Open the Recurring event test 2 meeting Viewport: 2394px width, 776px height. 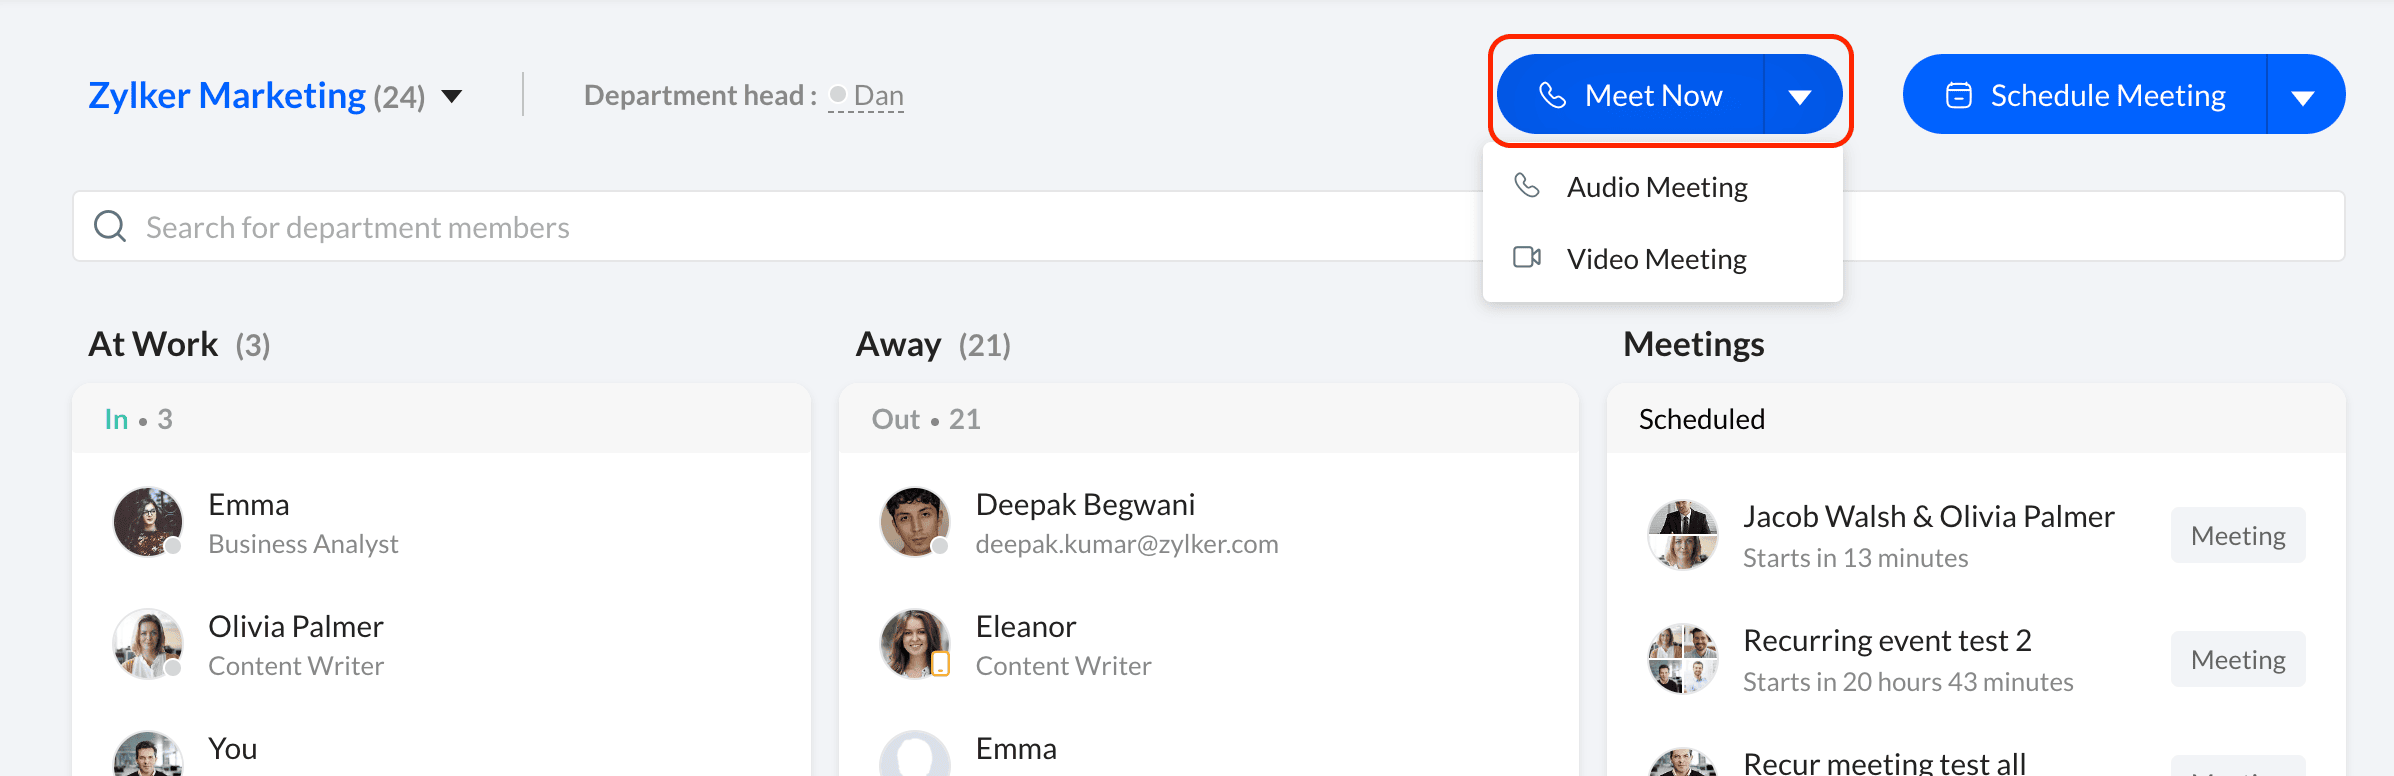coord(1886,641)
